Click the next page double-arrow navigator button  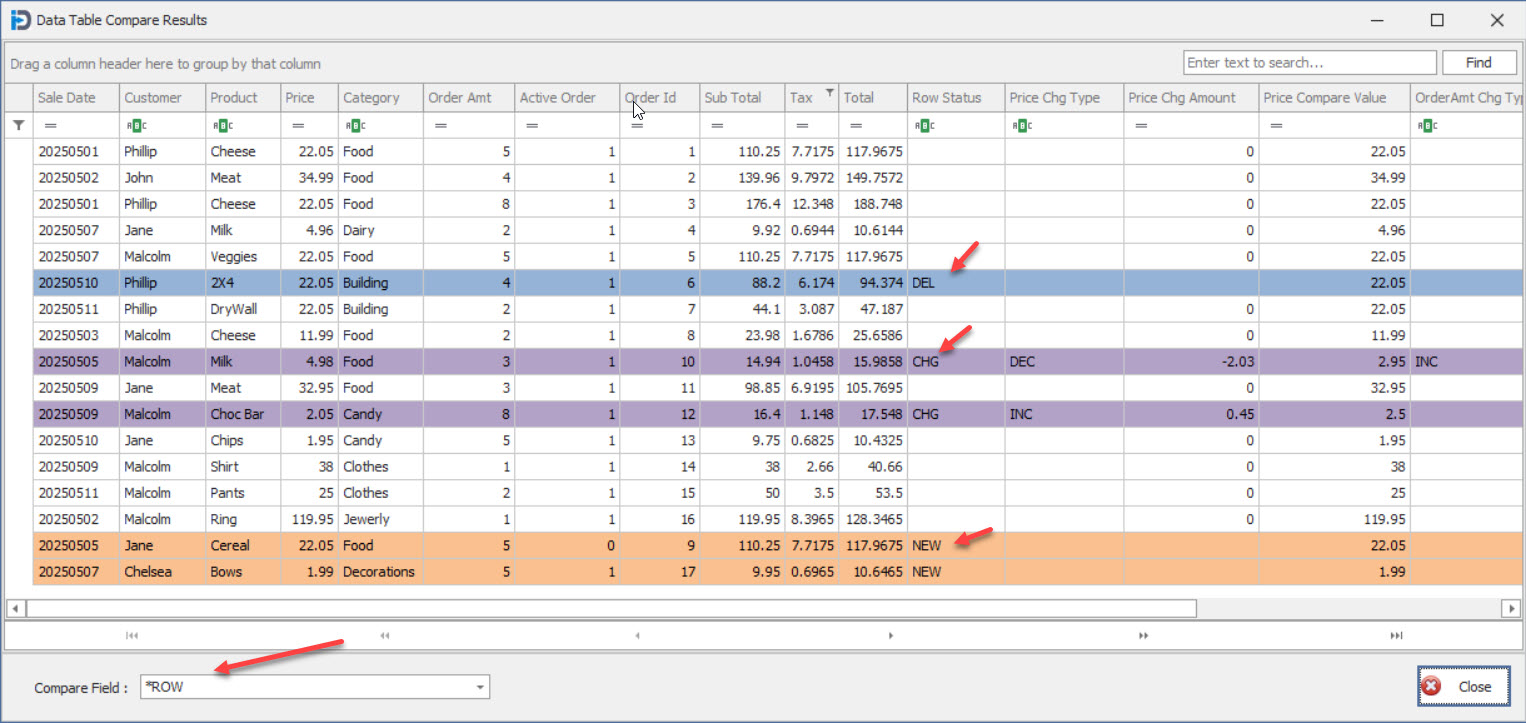(x=1143, y=635)
